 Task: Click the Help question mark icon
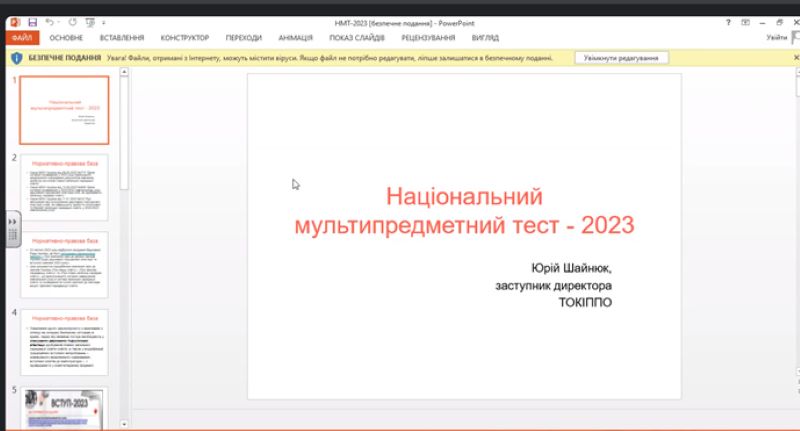(728, 22)
